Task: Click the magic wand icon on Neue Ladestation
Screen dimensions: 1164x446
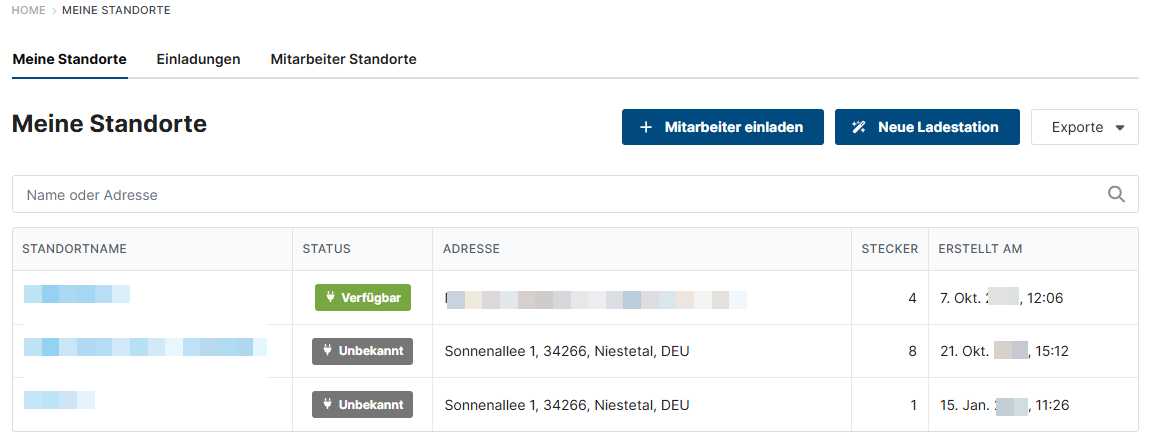Action: click(x=859, y=128)
